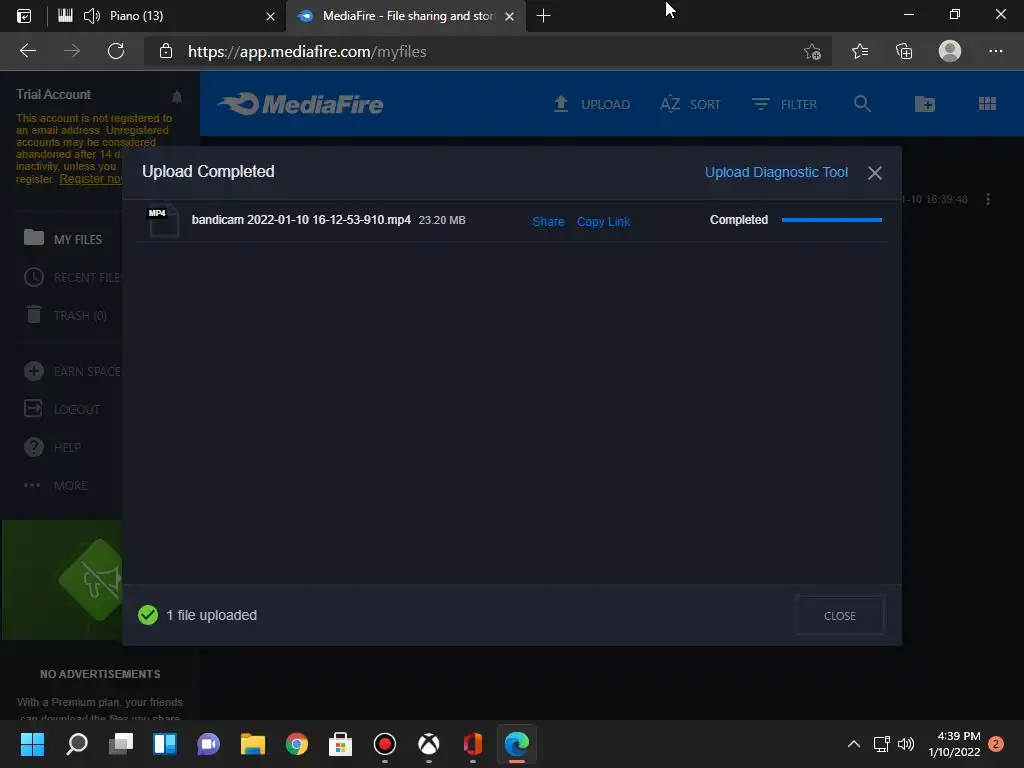
Task: Open Recent Files in sidebar
Action: [72, 278]
